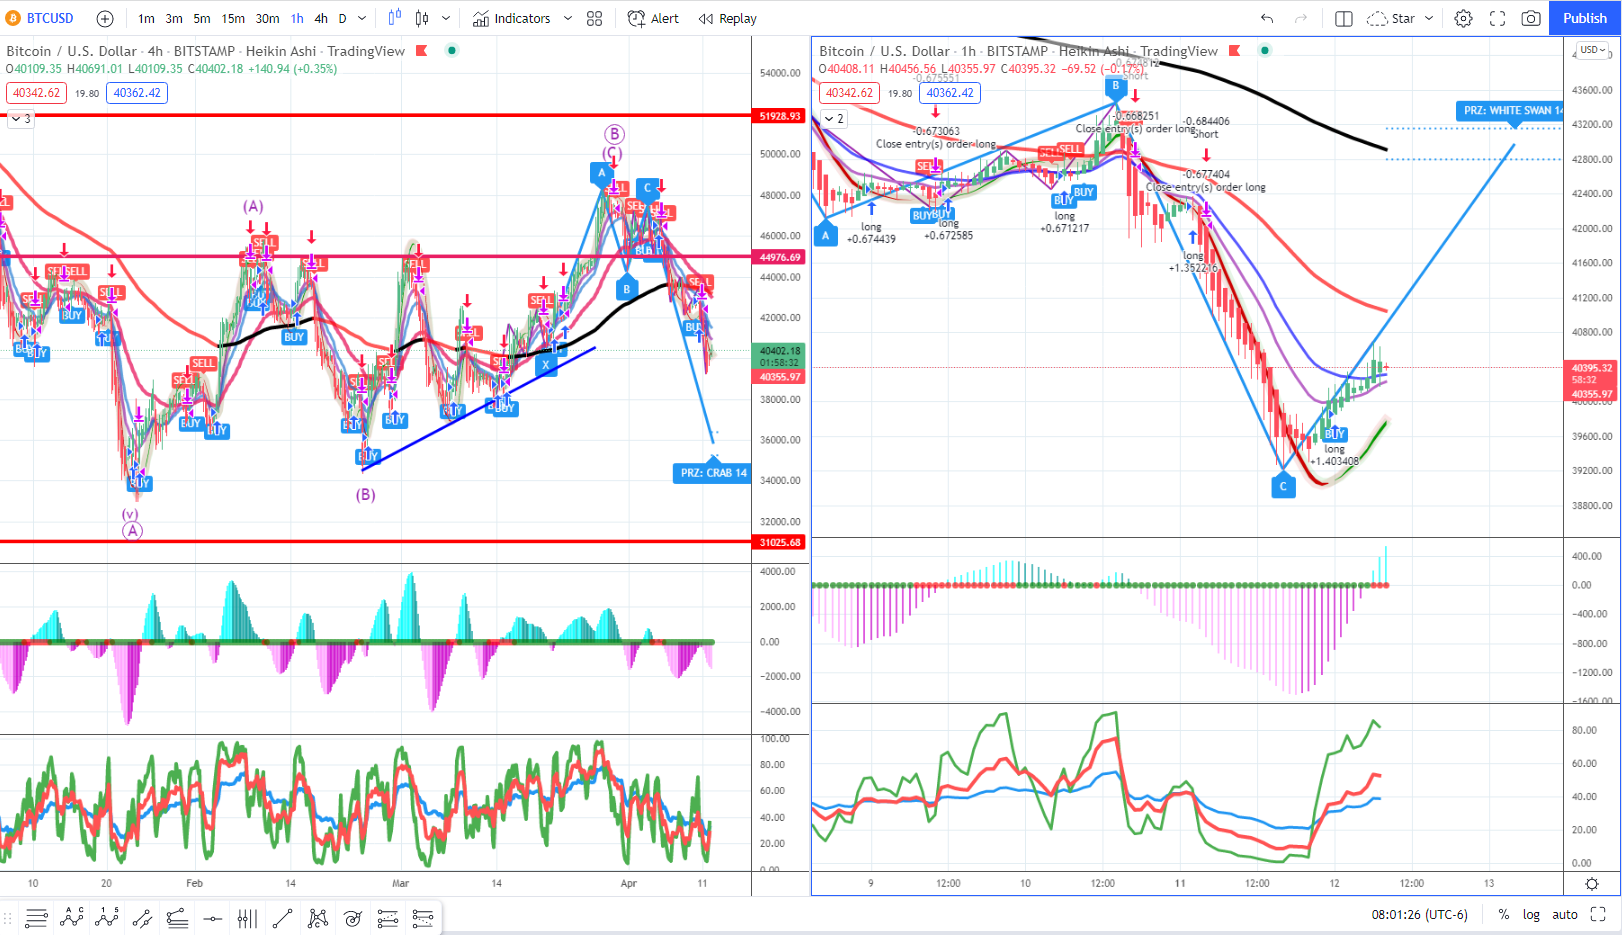This screenshot has width=1622, height=935.
Task: Click the red flag icon in left chart title
Action: click(422, 50)
